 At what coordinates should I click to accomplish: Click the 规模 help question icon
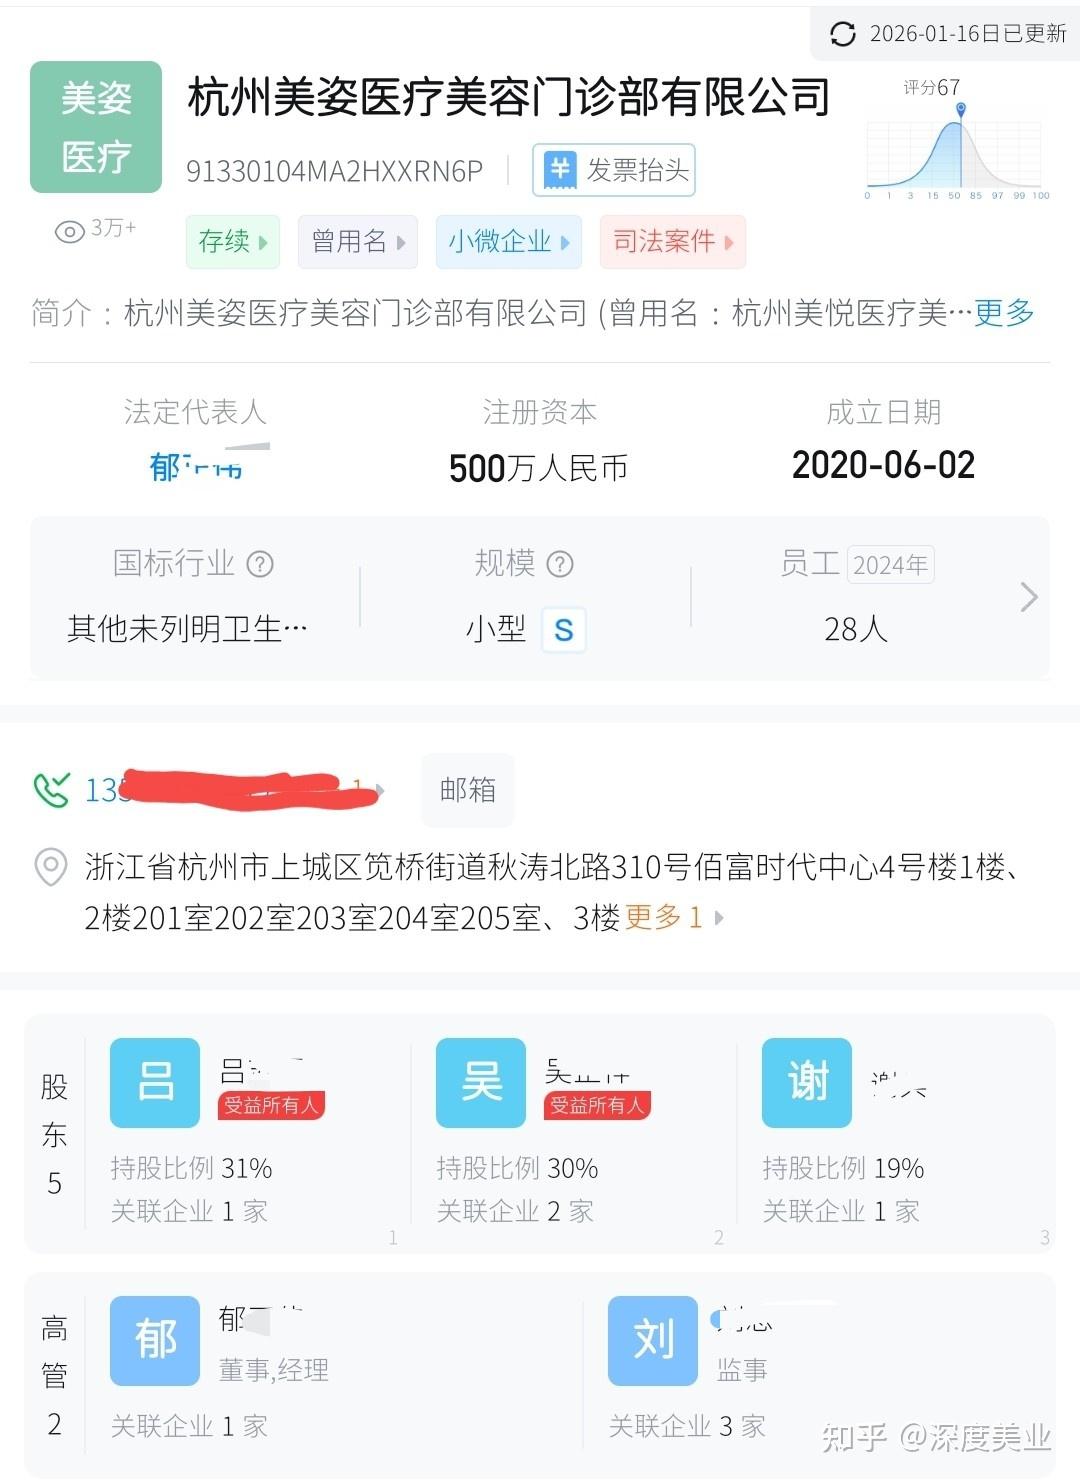tap(560, 564)
